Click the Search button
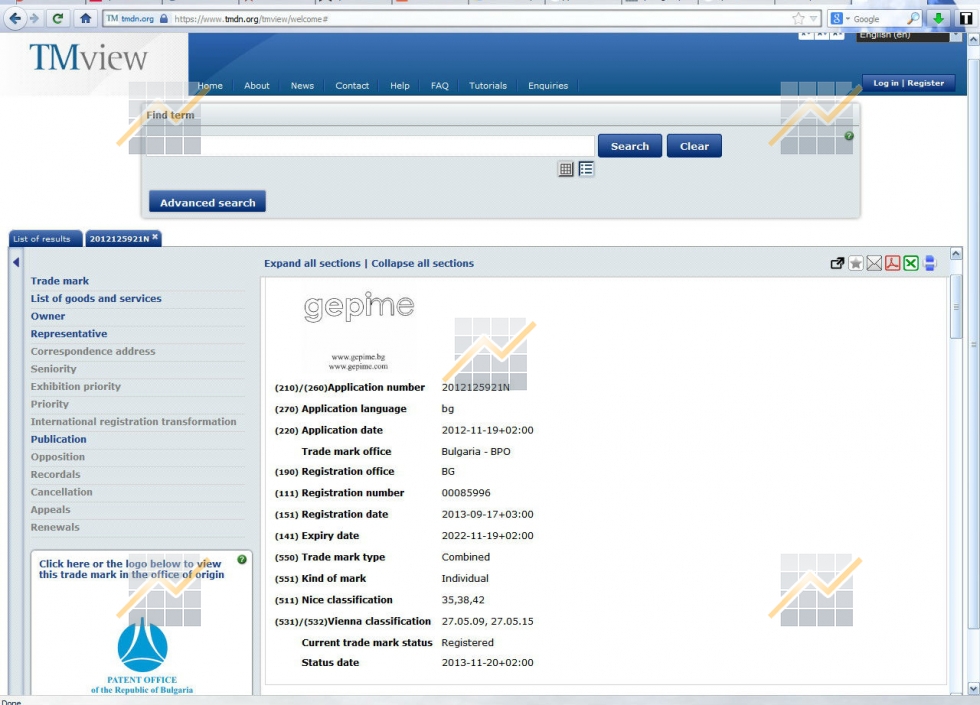This screenshot has width=980, height=705. pyautogui.click(x=629, y=146)
